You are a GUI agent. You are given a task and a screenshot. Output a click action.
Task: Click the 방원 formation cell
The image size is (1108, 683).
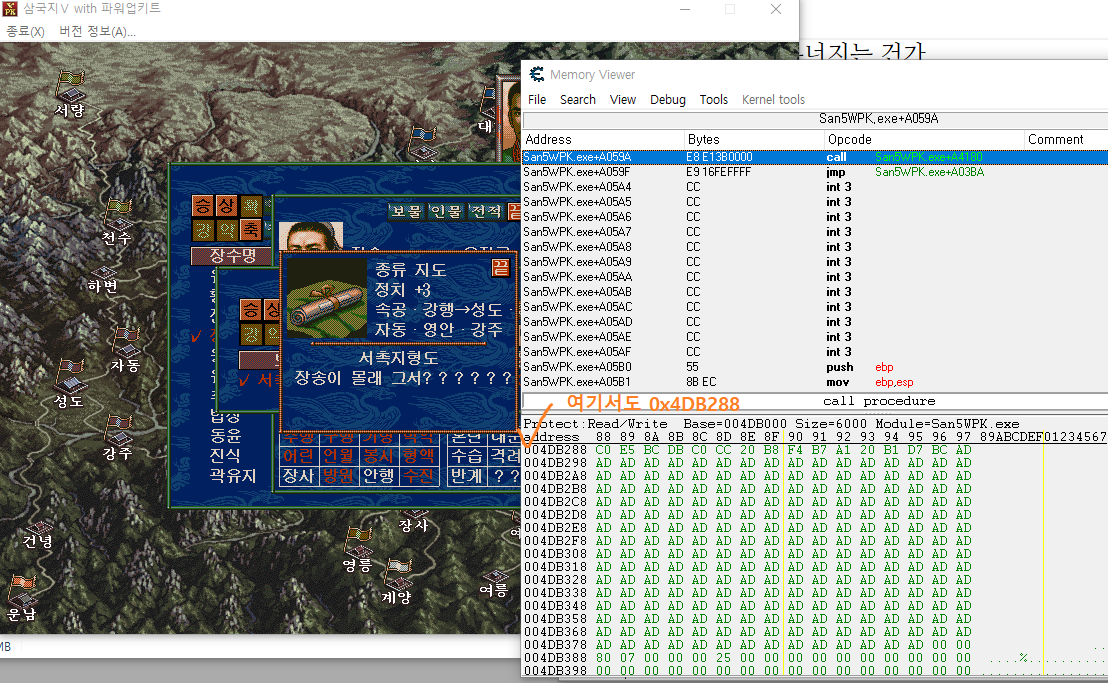(x=338, y=476)
